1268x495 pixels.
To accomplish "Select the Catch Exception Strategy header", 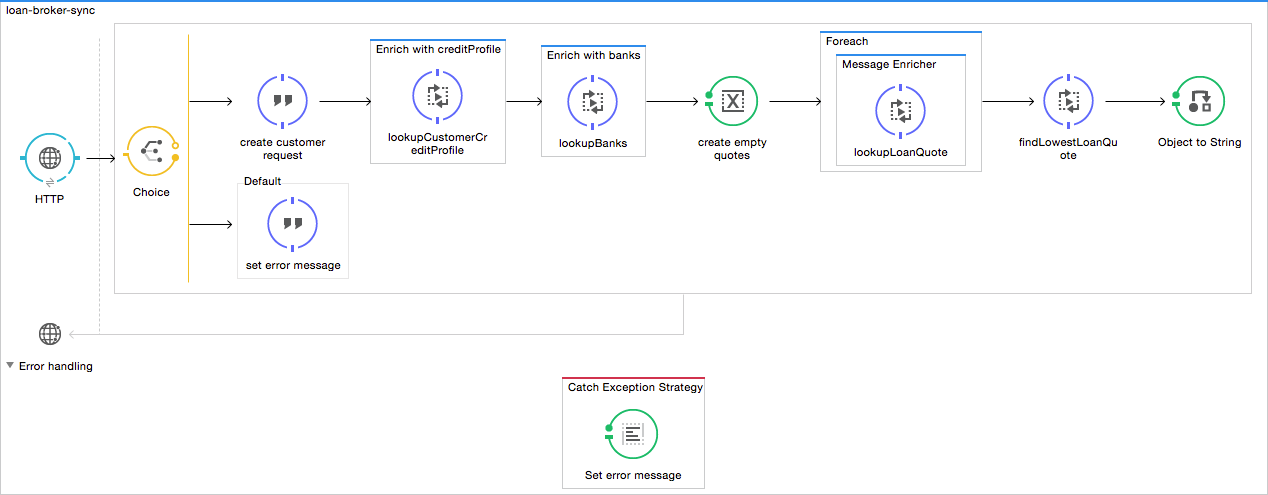I will (x=635, y=387).
